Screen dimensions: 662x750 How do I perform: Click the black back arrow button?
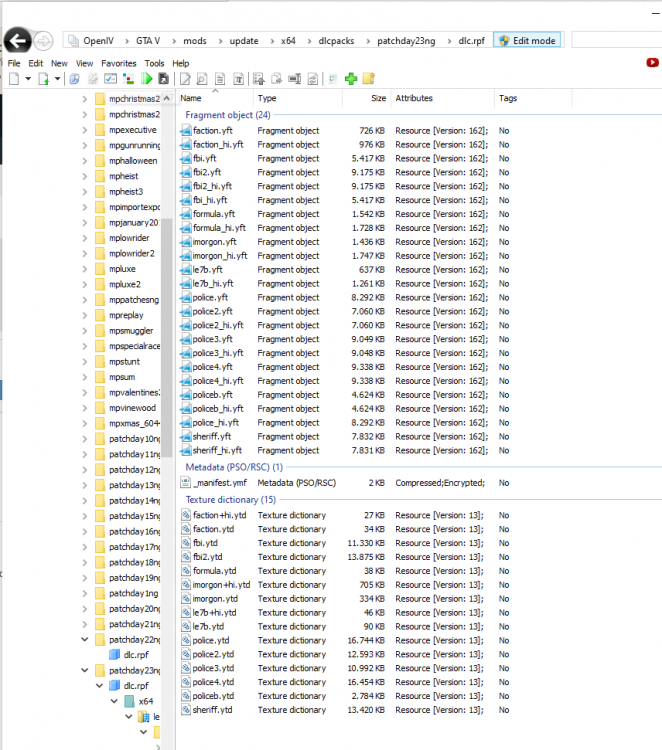pyautogui.click(x=18, y=41)
